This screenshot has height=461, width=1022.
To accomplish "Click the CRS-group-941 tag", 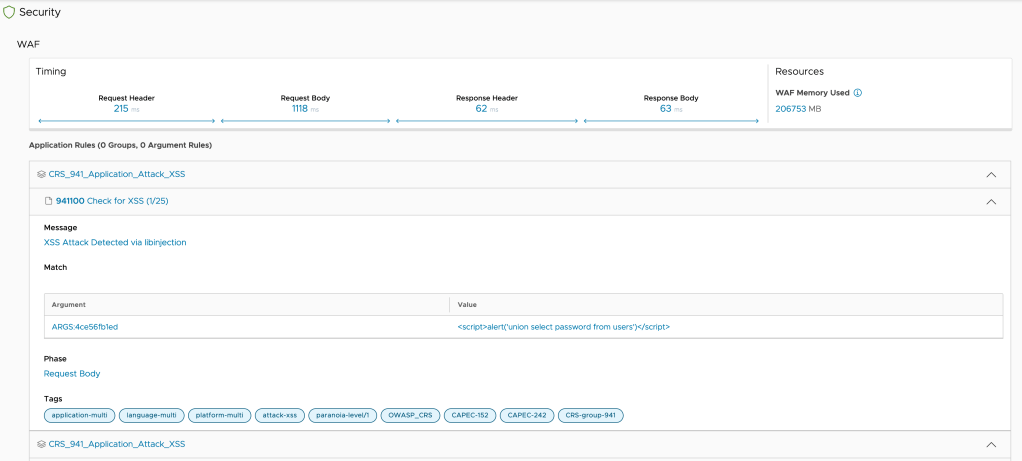I will (590, 415).
